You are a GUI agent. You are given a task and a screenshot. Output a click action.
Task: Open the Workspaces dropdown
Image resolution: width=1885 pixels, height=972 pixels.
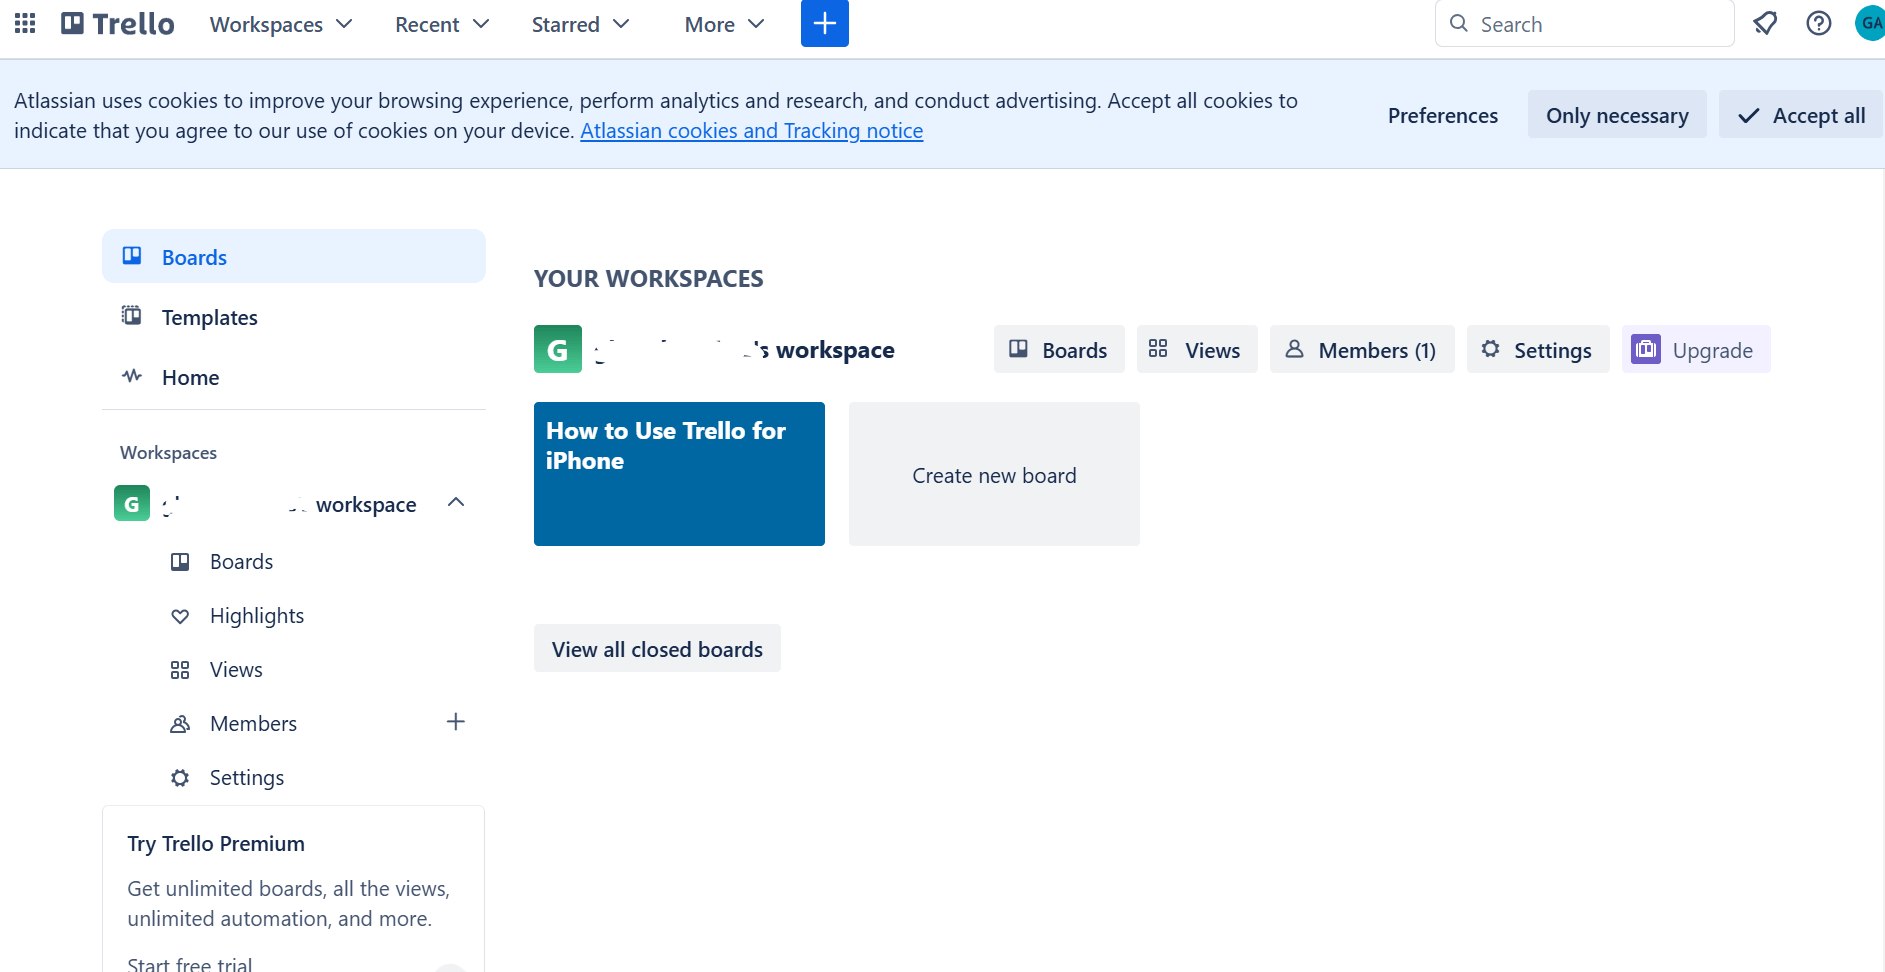(281, 24)
